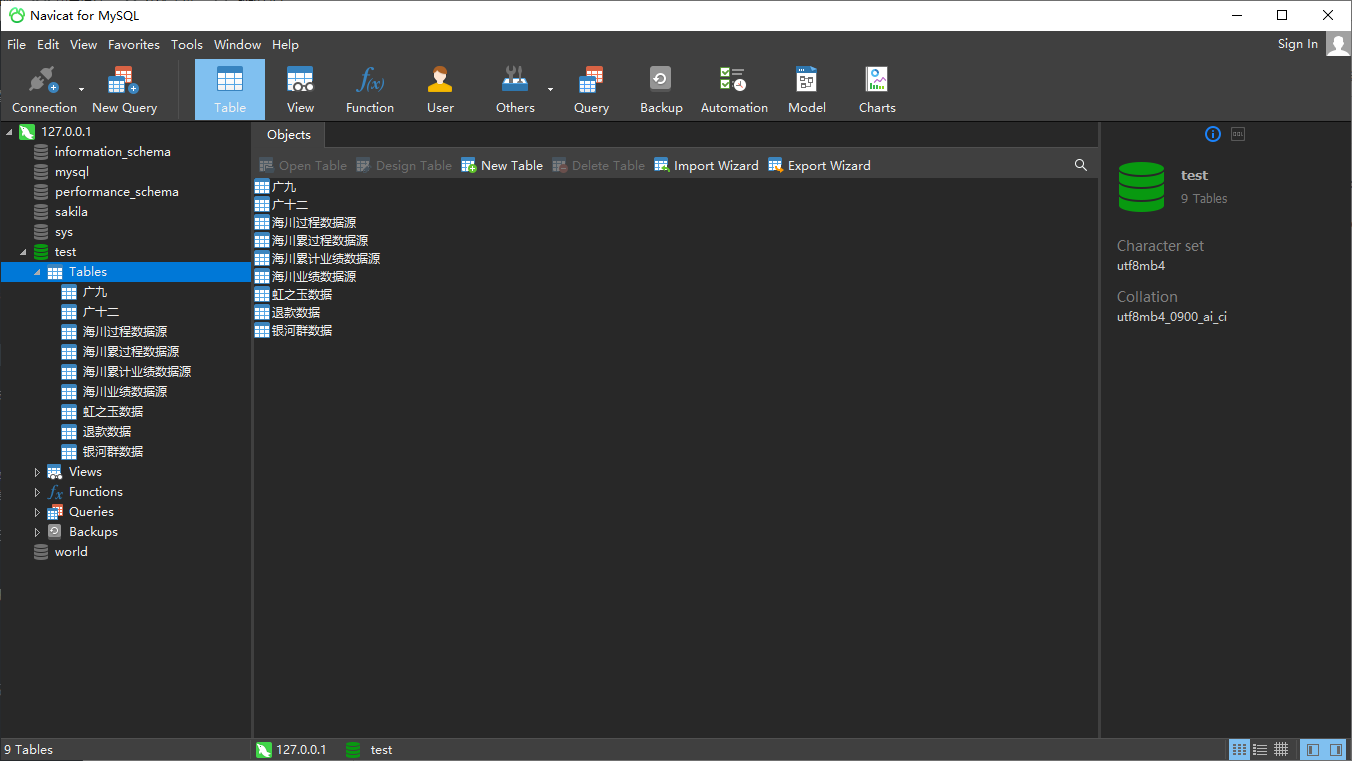Click 127.0.0.1 connection in status bar

pos(291,750)
